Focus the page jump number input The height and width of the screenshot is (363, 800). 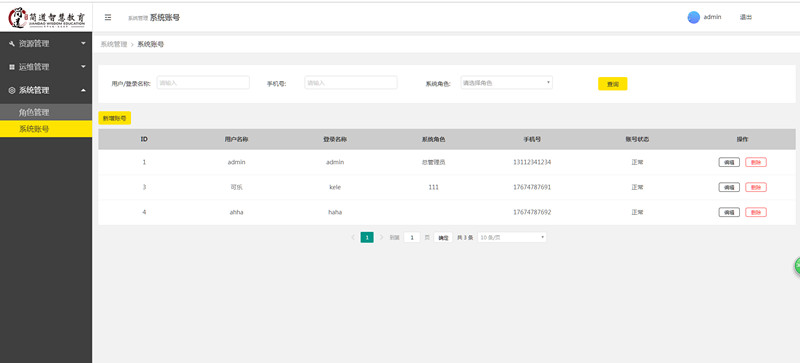coord(412,237)
